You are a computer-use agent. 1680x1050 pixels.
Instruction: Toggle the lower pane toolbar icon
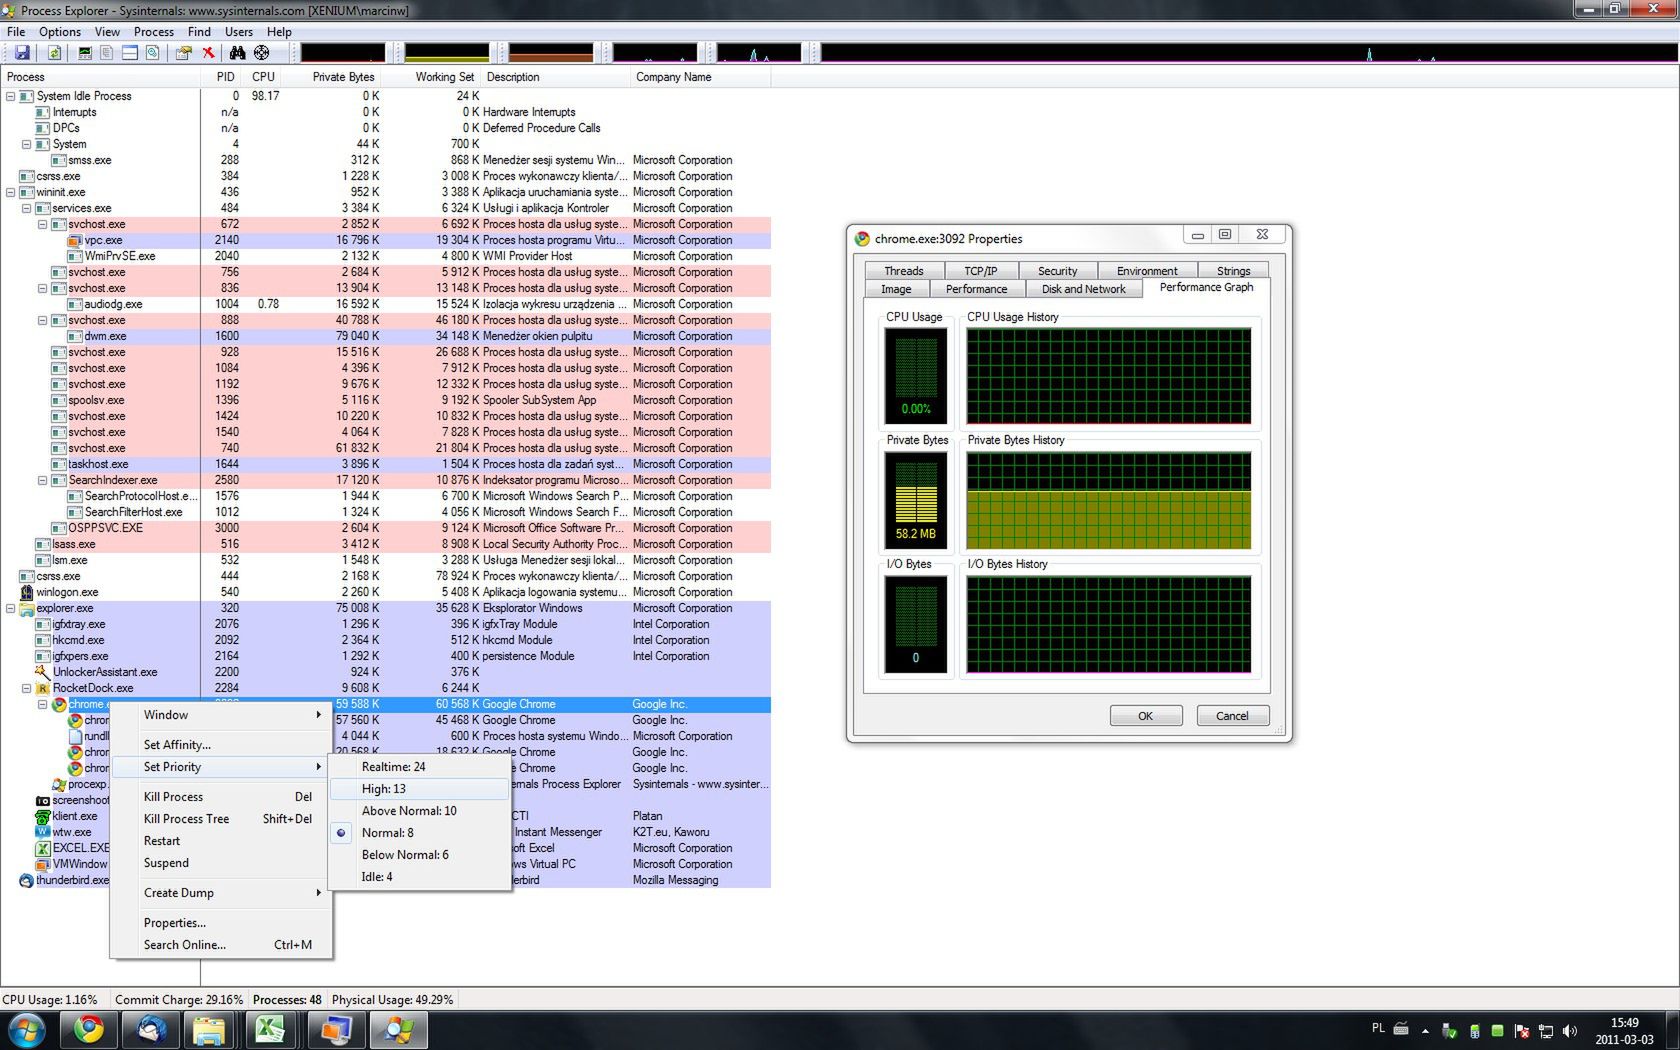pos(129,53)
